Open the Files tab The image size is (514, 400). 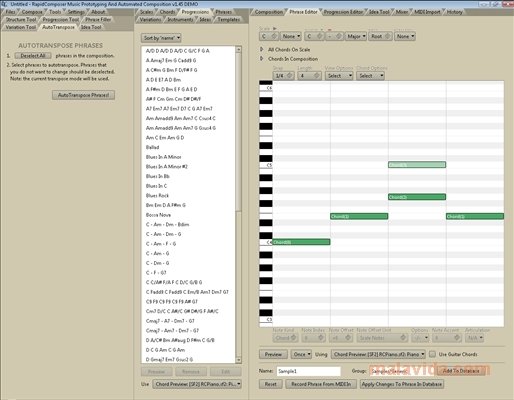[x=10, y=12]
